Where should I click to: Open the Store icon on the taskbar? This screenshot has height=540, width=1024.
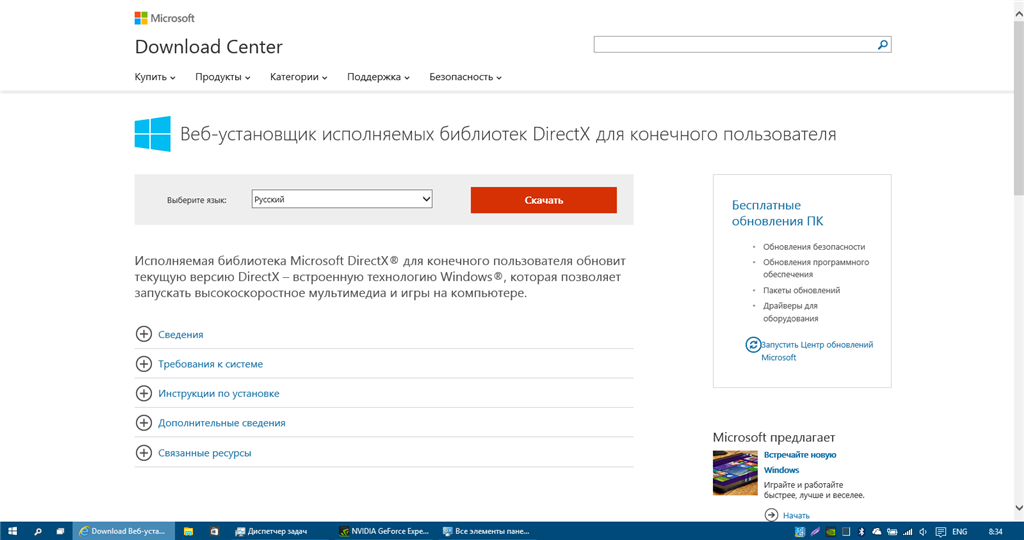coord(214,532)
